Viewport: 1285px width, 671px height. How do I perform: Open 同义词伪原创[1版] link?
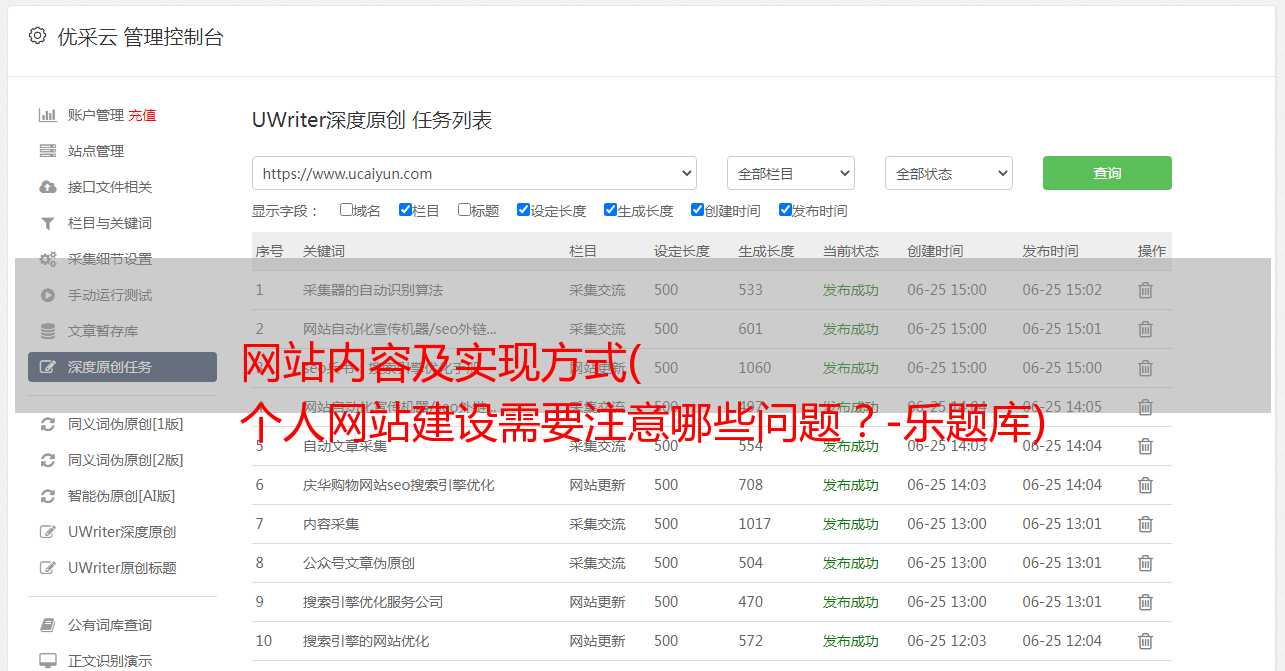(x=125, y=424)
